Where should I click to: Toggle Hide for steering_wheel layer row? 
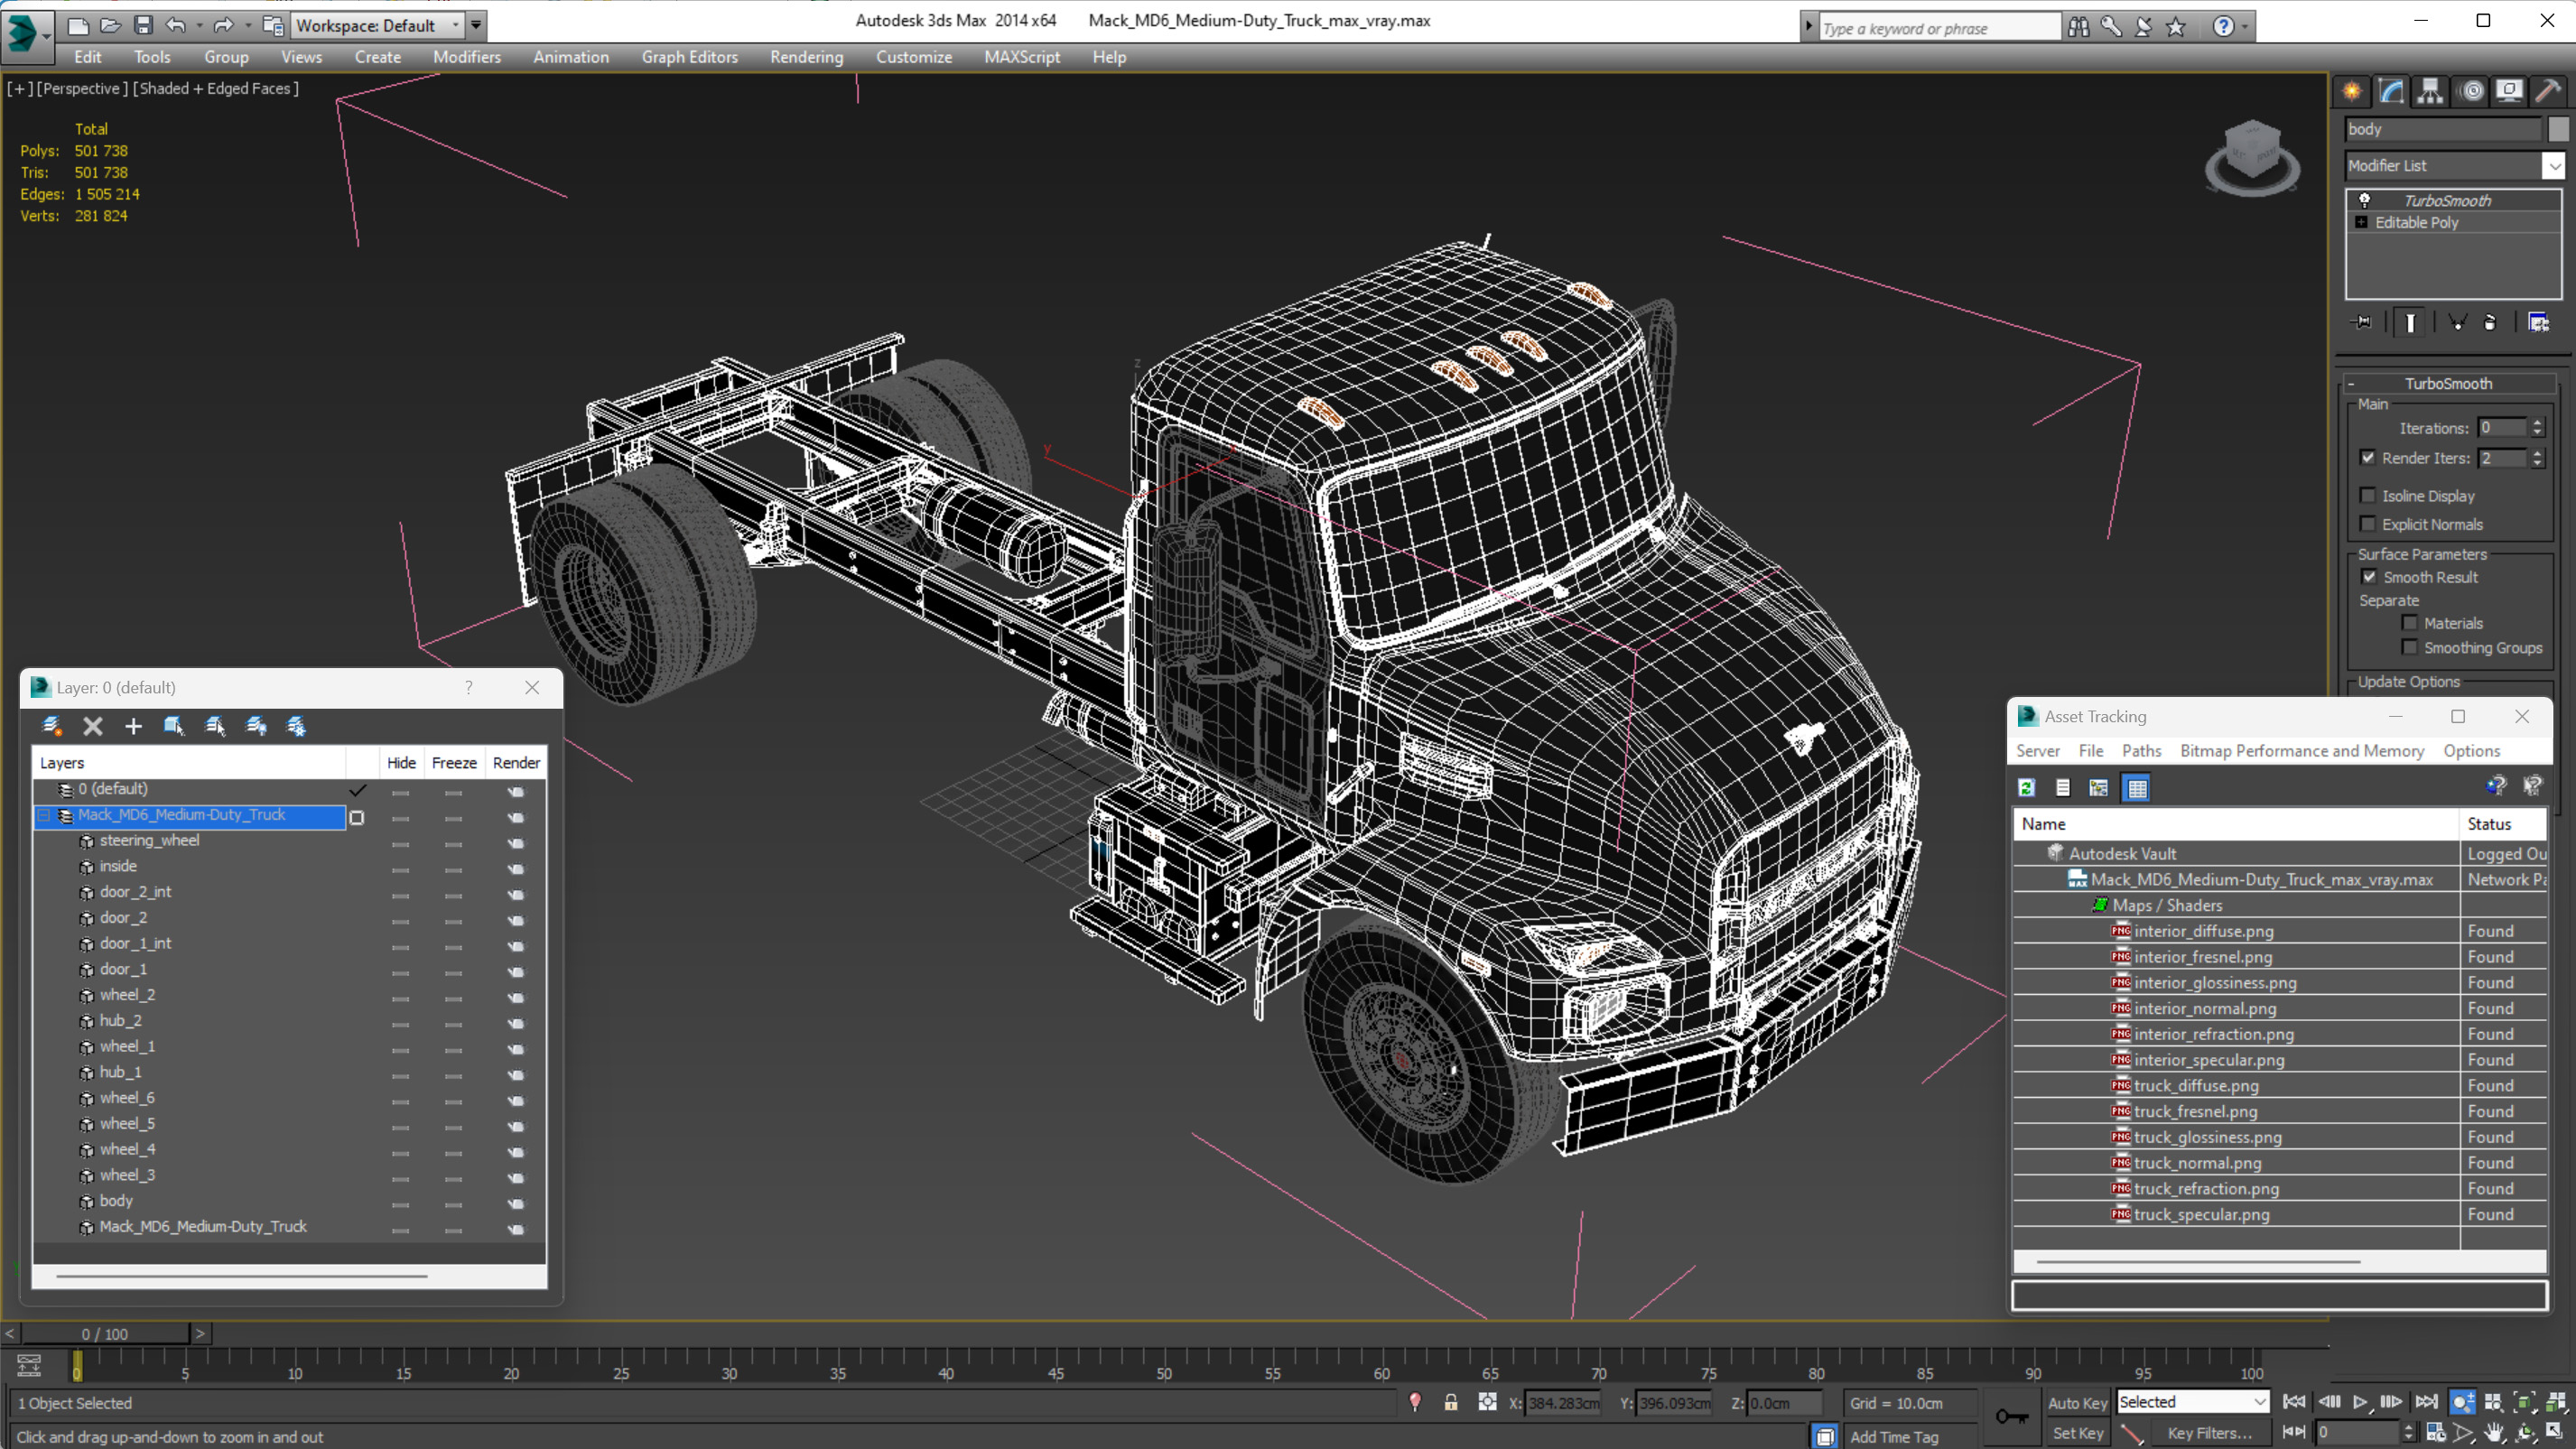[x=401, y=843]
